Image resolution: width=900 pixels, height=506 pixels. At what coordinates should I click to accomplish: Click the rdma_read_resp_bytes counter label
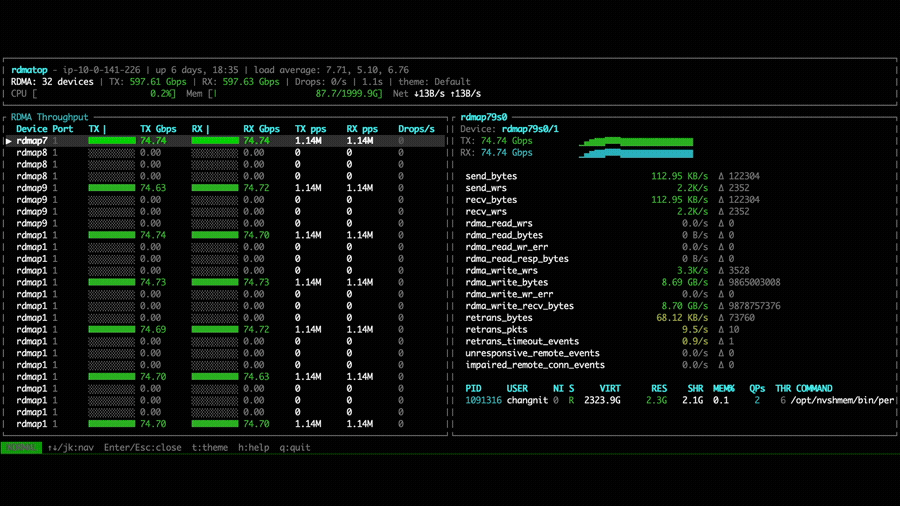(517, 259)
